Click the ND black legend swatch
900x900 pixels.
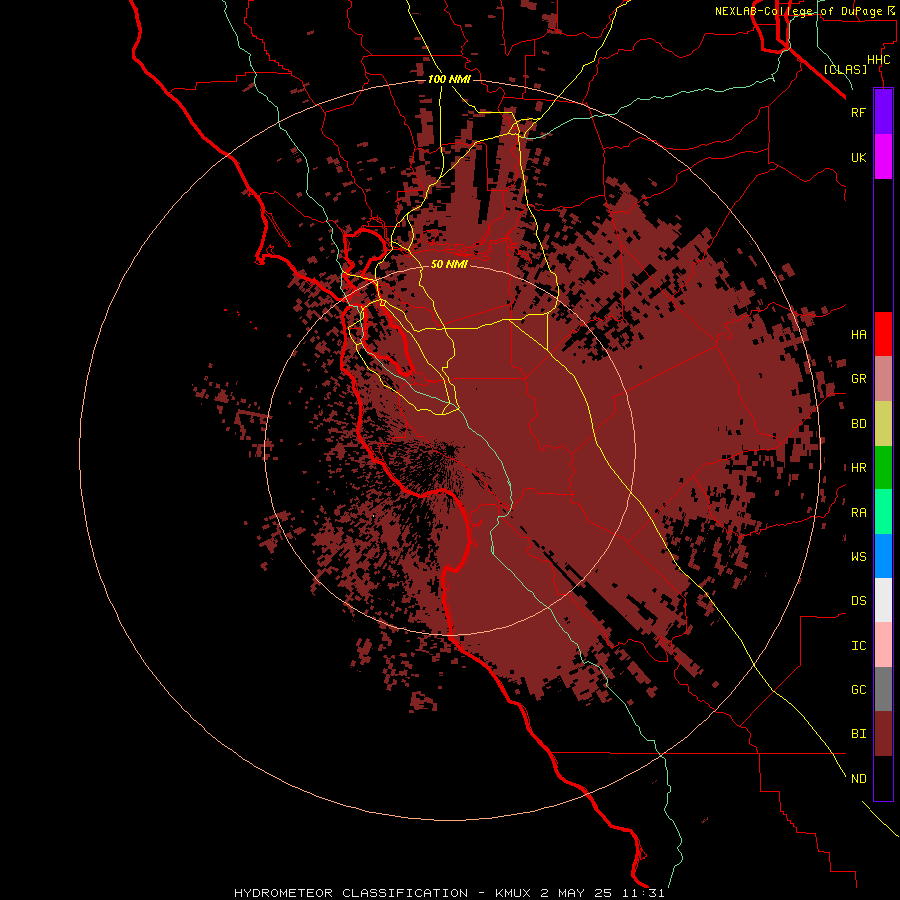pyautogui.click(x=883, y=778)
